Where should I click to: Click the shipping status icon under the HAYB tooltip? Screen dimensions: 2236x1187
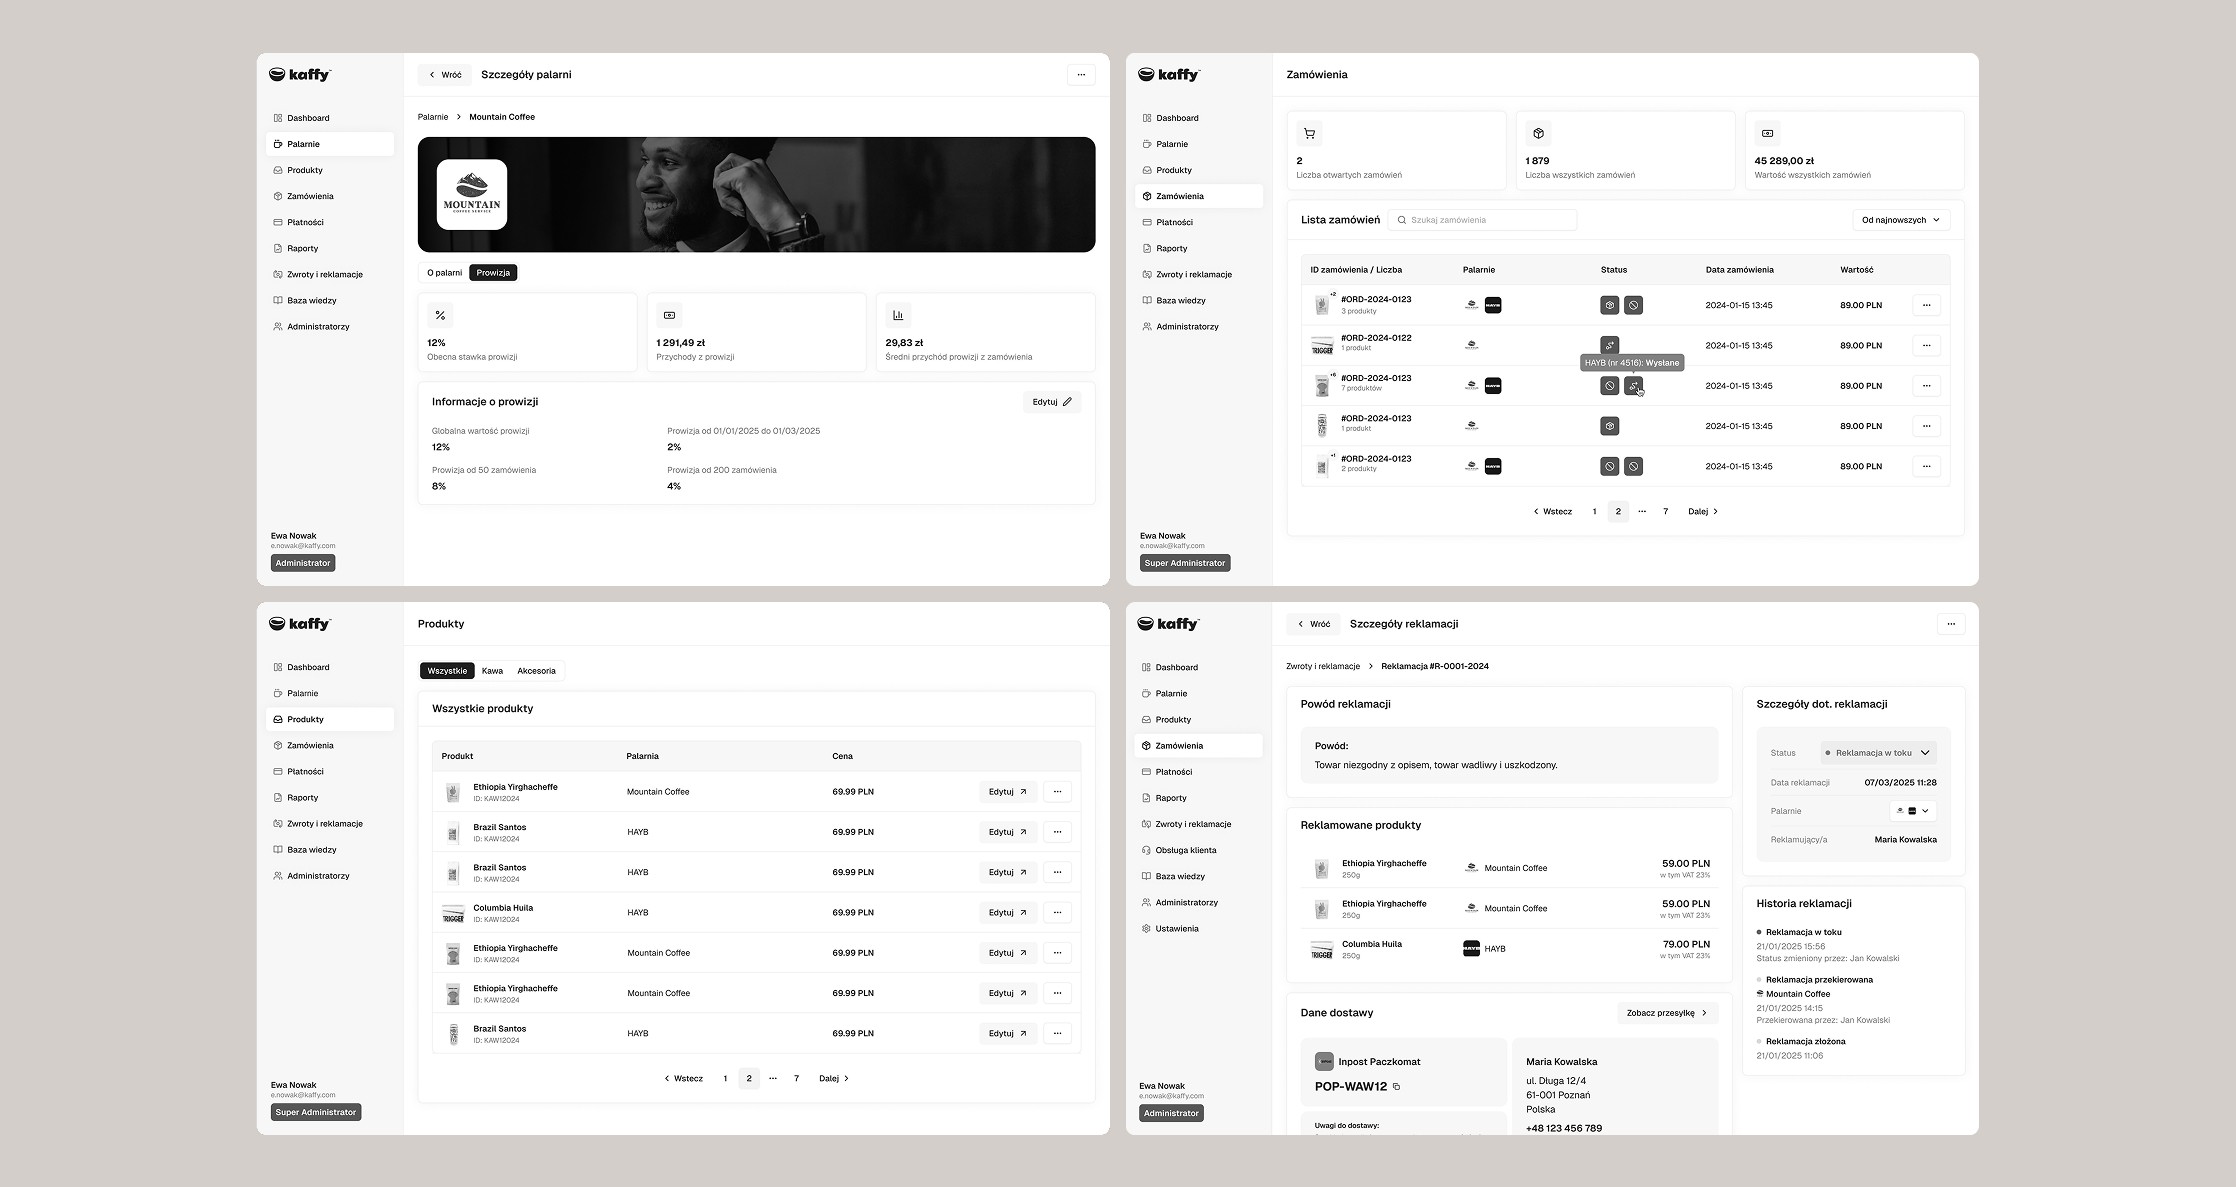click(1633, 386)
